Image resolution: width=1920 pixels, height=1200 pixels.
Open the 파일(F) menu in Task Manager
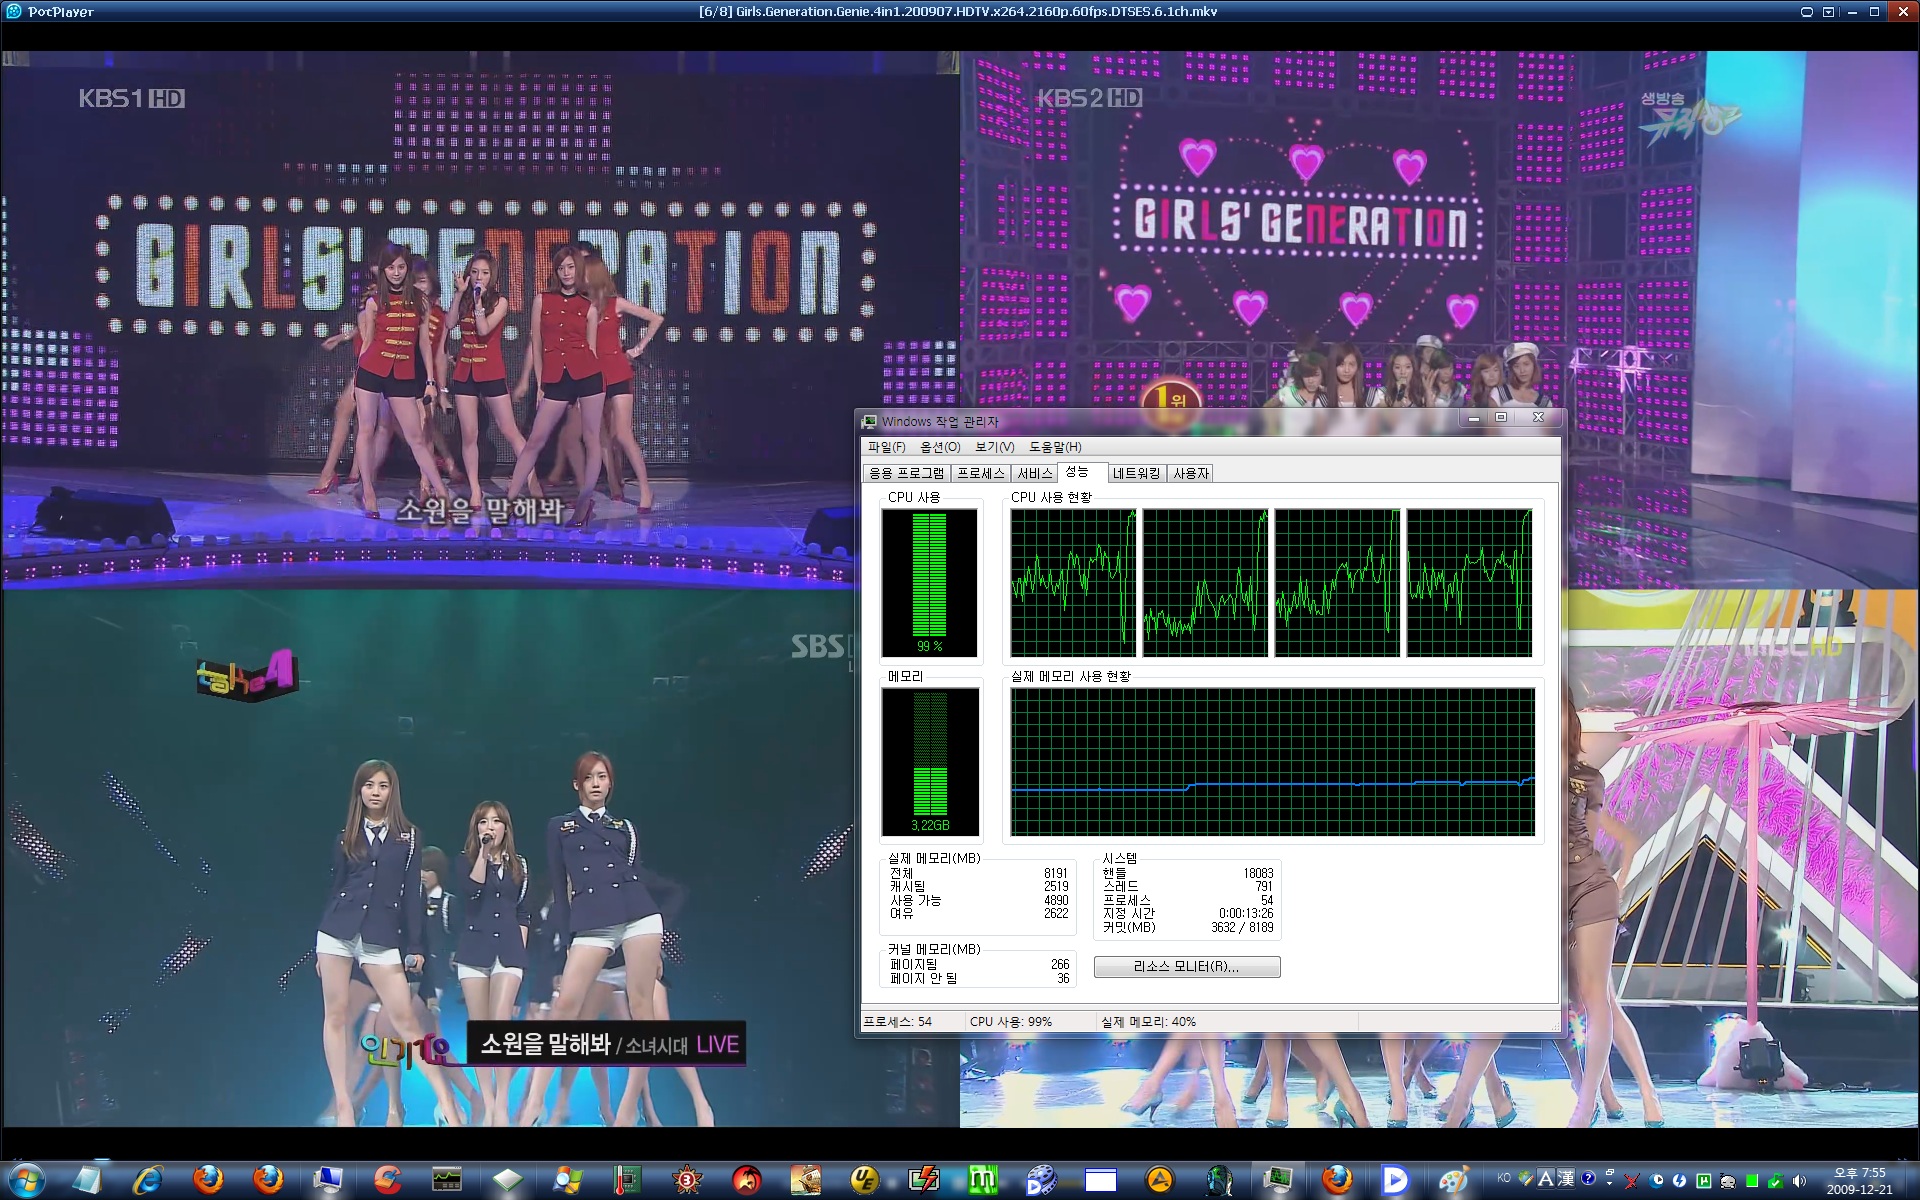click(x=886, y=447)
